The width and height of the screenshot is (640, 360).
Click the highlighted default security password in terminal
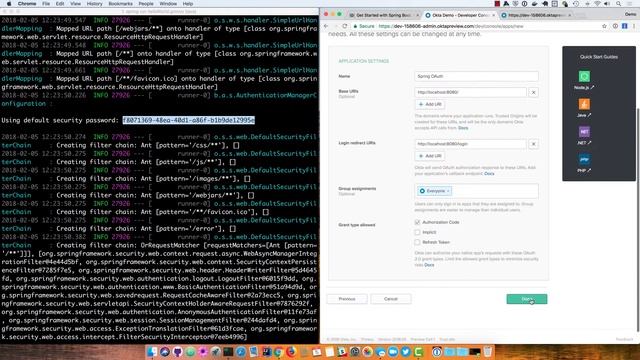(x=189, y=120)
